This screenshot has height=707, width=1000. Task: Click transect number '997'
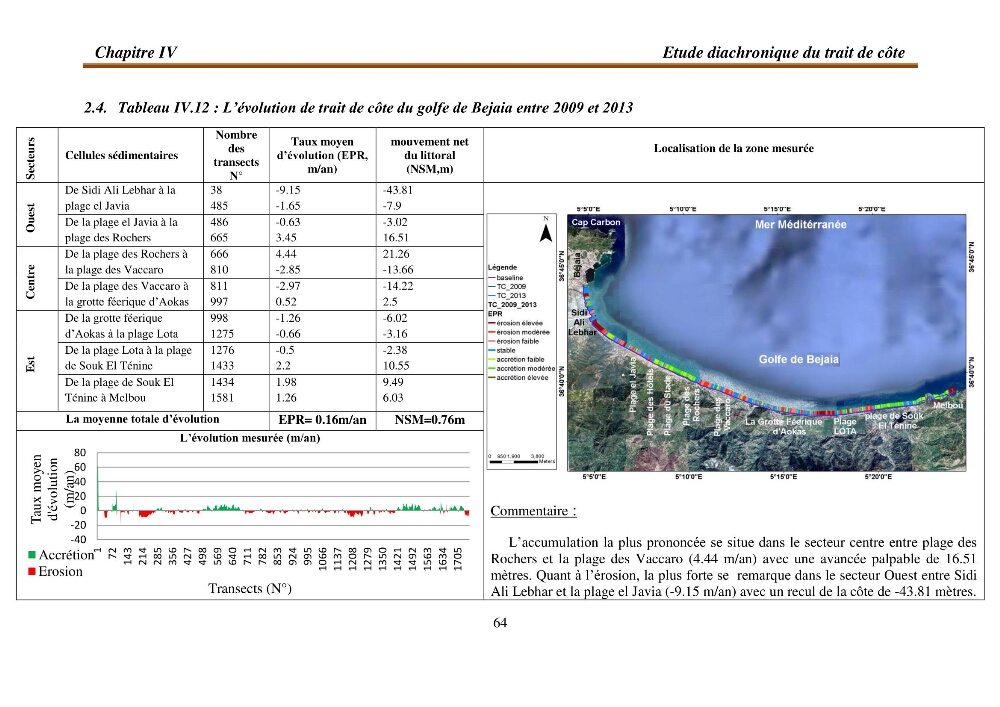[x=219, y=302]
